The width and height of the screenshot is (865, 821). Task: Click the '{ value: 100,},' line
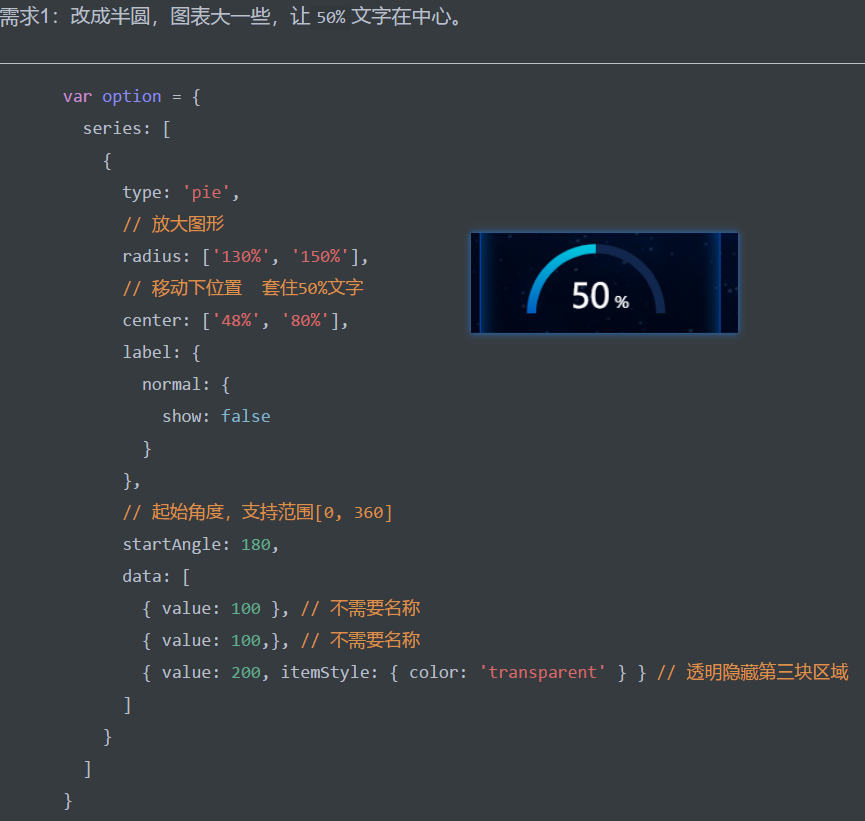pos(216,641)
